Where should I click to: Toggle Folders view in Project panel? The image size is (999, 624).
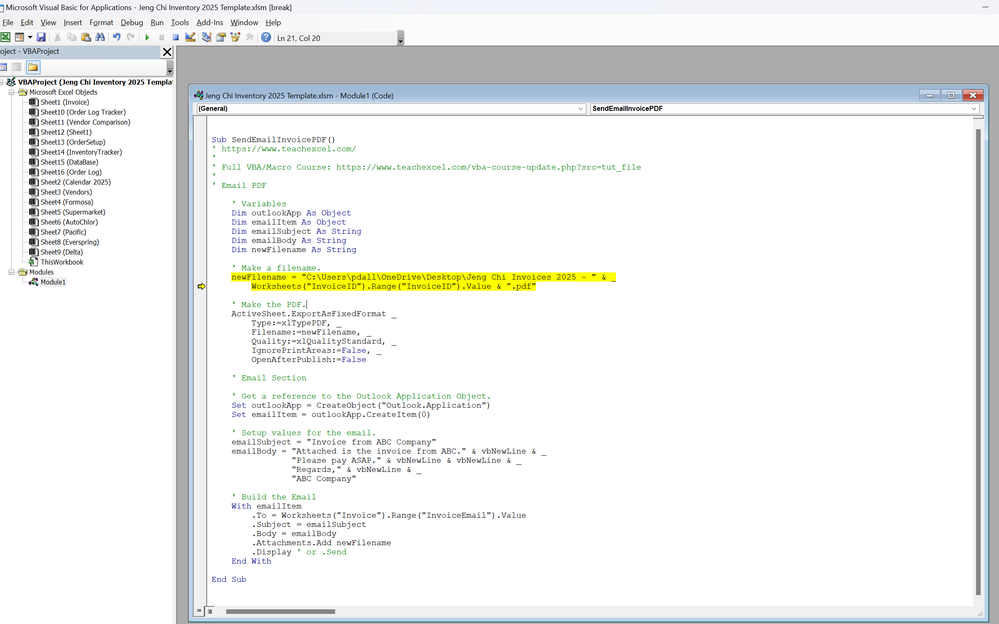(x=33, y=67)
